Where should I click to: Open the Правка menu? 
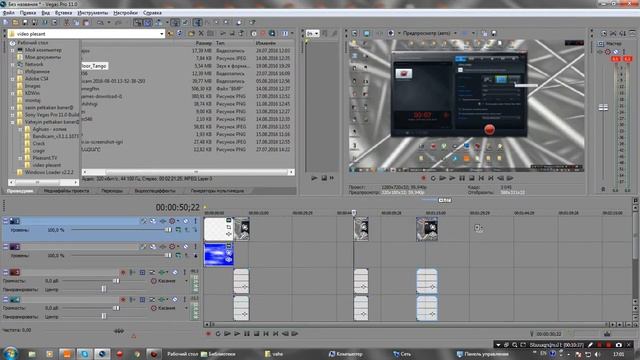(27, 13)
